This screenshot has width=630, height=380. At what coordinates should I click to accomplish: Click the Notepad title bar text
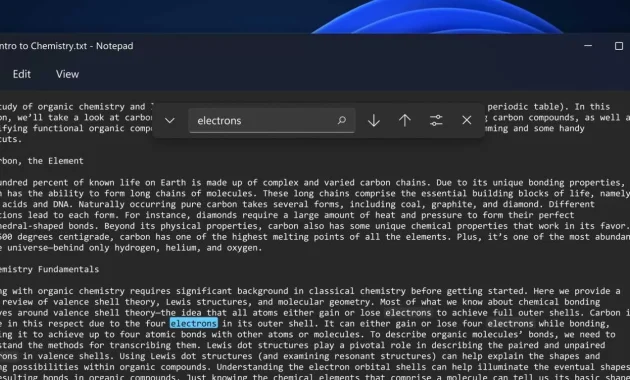(x=67, y=46)
